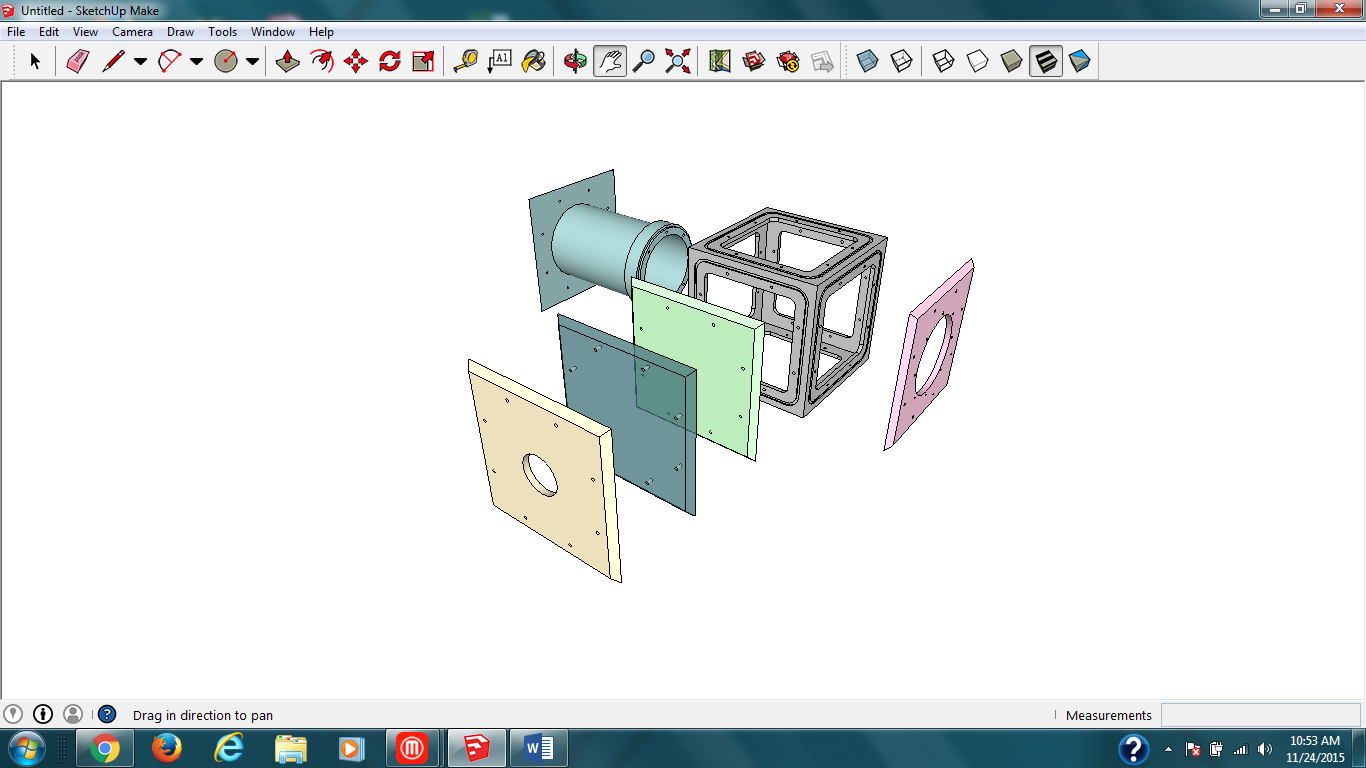
Task: Select the Eraser tool
Action: (x=78, y=62)
